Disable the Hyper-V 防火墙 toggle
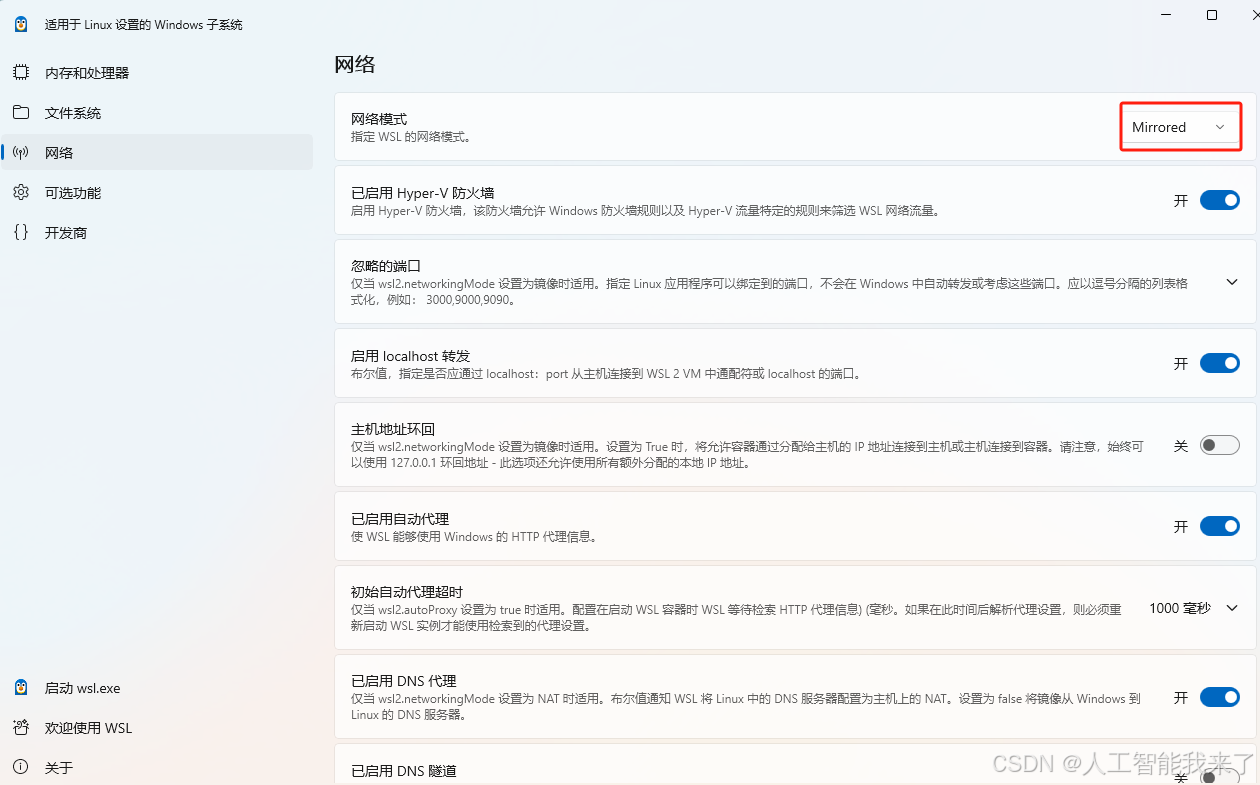Image resolution: width=1260 pixels, height=785 pixels. coord(1219,200)
